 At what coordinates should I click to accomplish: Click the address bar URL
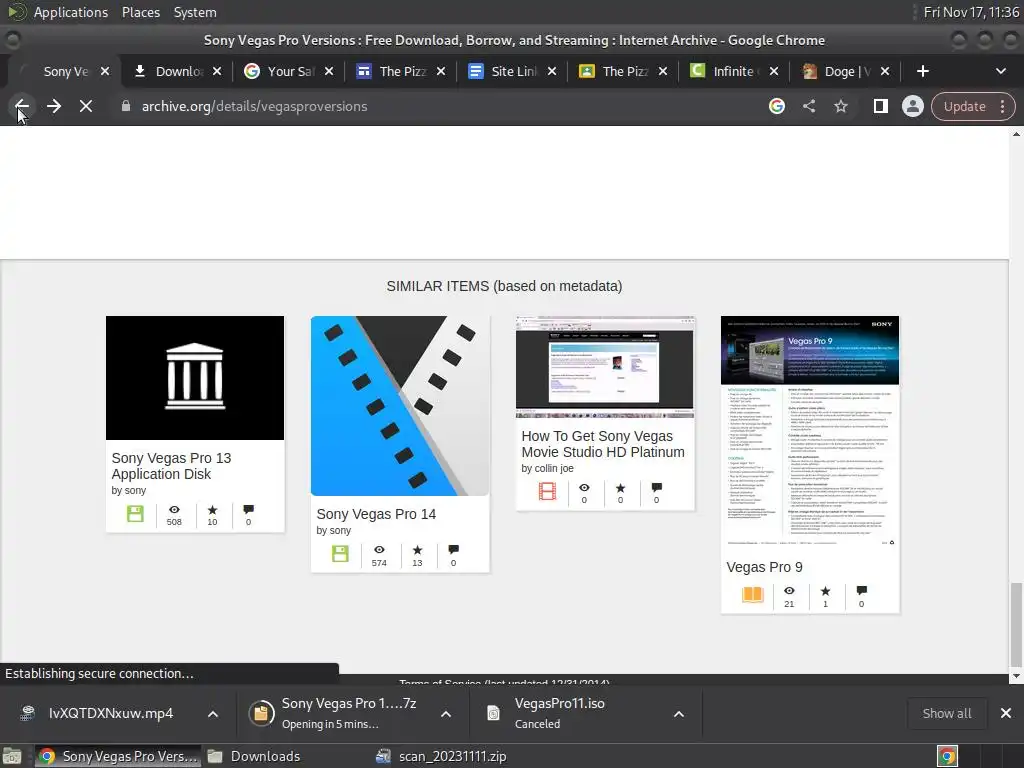pos(254,106)
